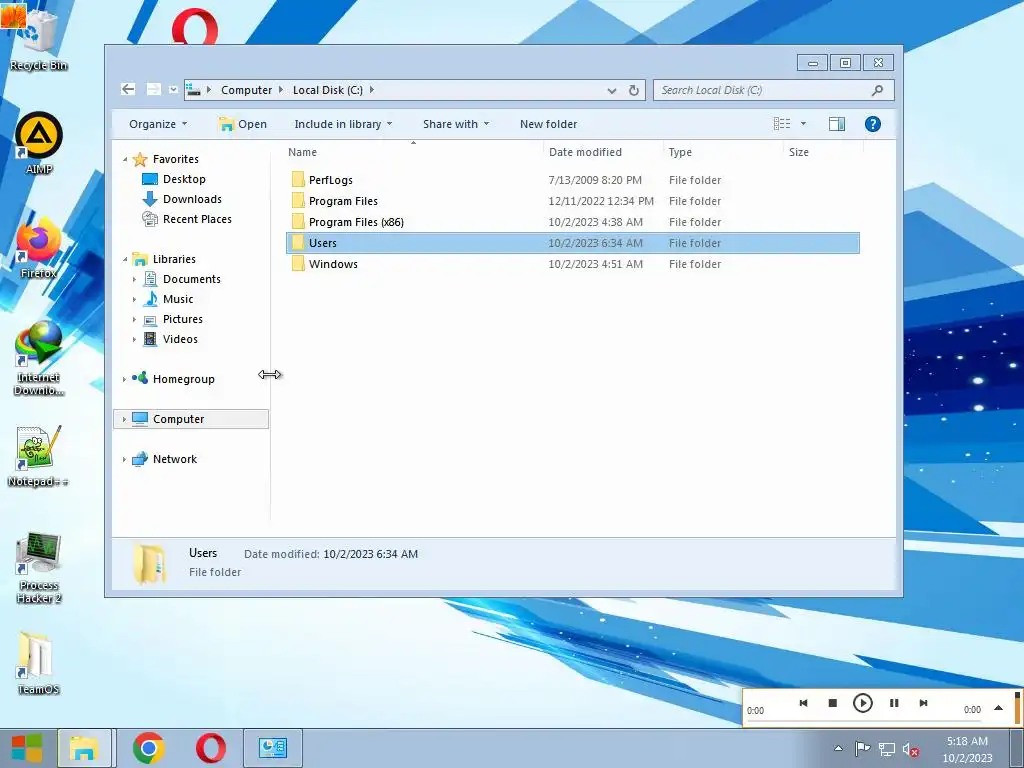Open the Notepad++ desktop shortcut
The height and width of the screenshot is (768, 1024).
(x=39, y=456)
